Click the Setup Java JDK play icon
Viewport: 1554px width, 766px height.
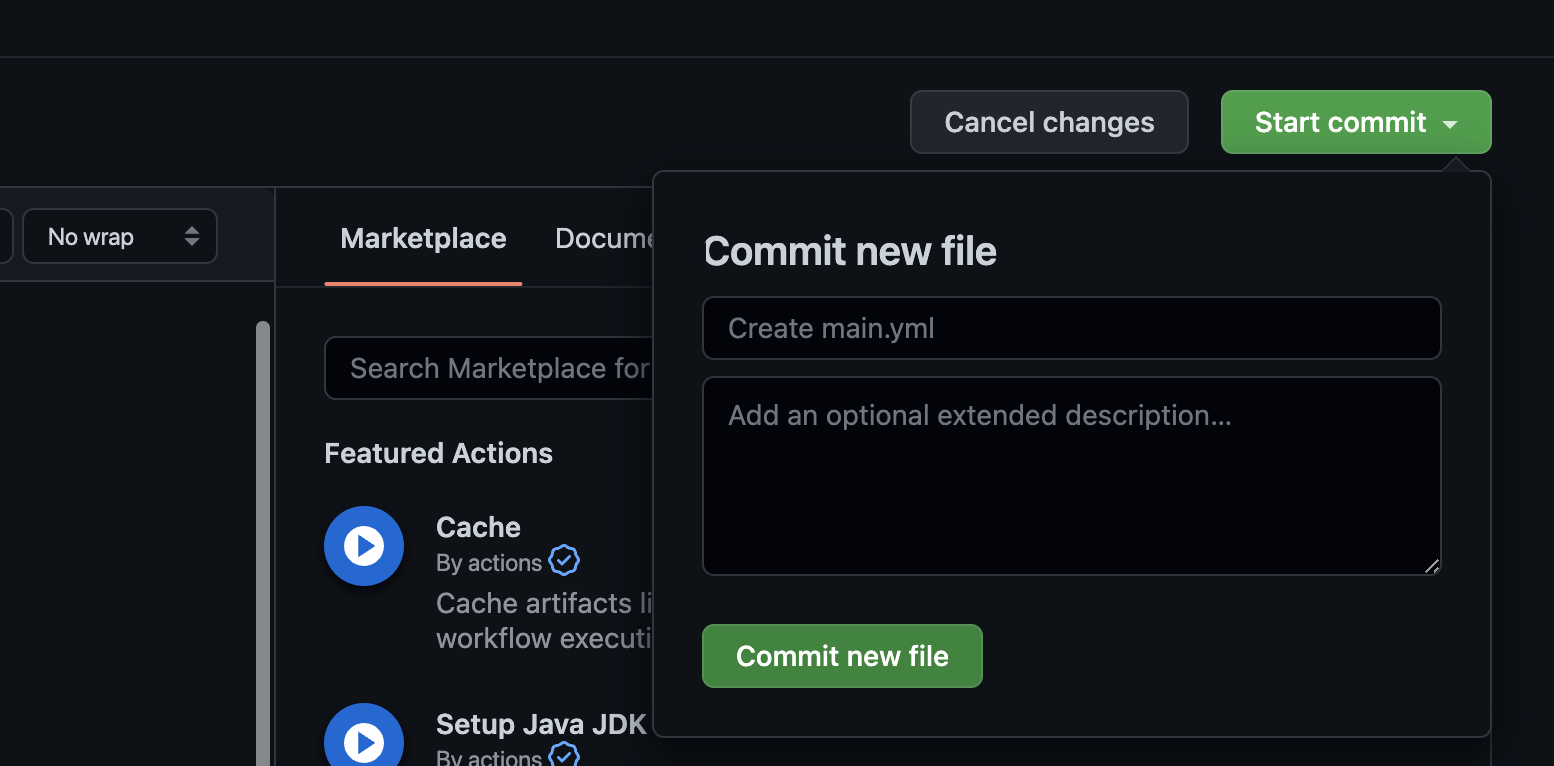pos(364,741)
